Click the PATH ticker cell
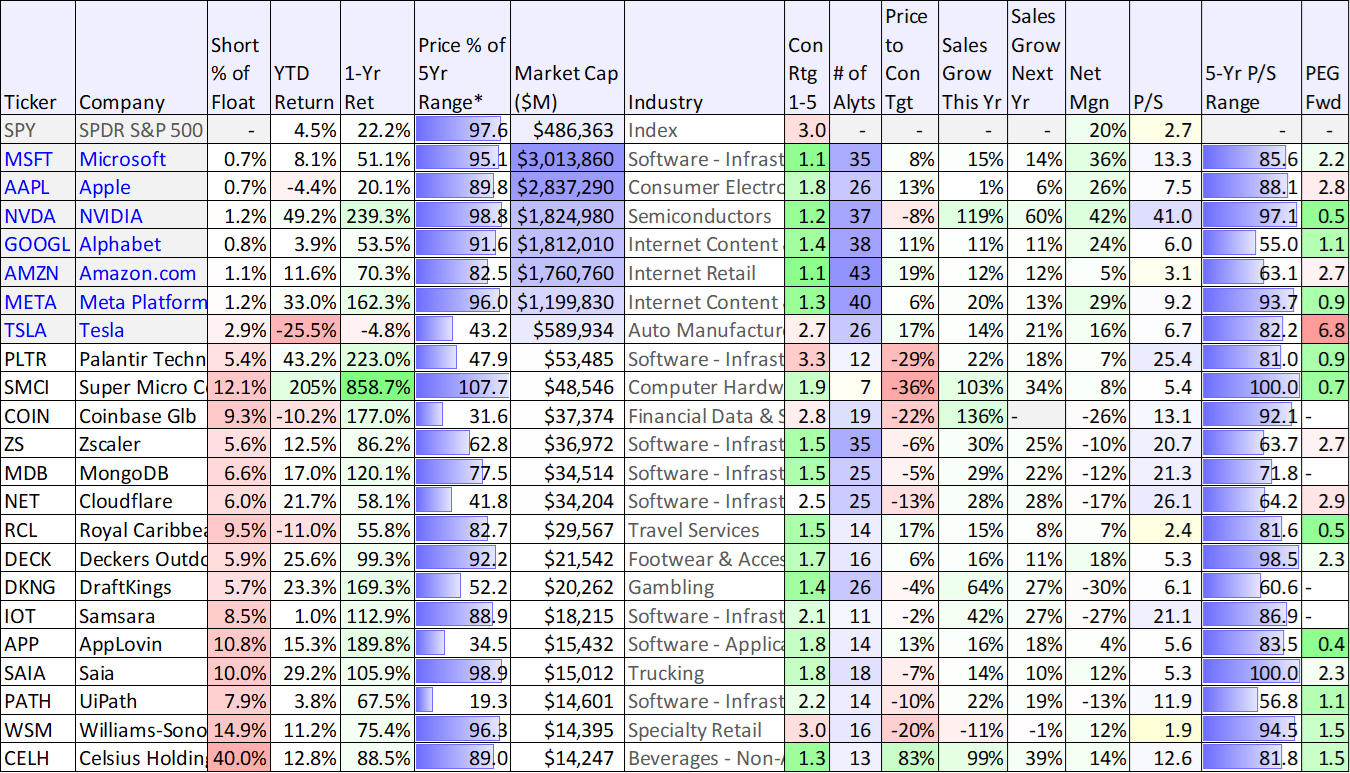 tap(38, 701)
